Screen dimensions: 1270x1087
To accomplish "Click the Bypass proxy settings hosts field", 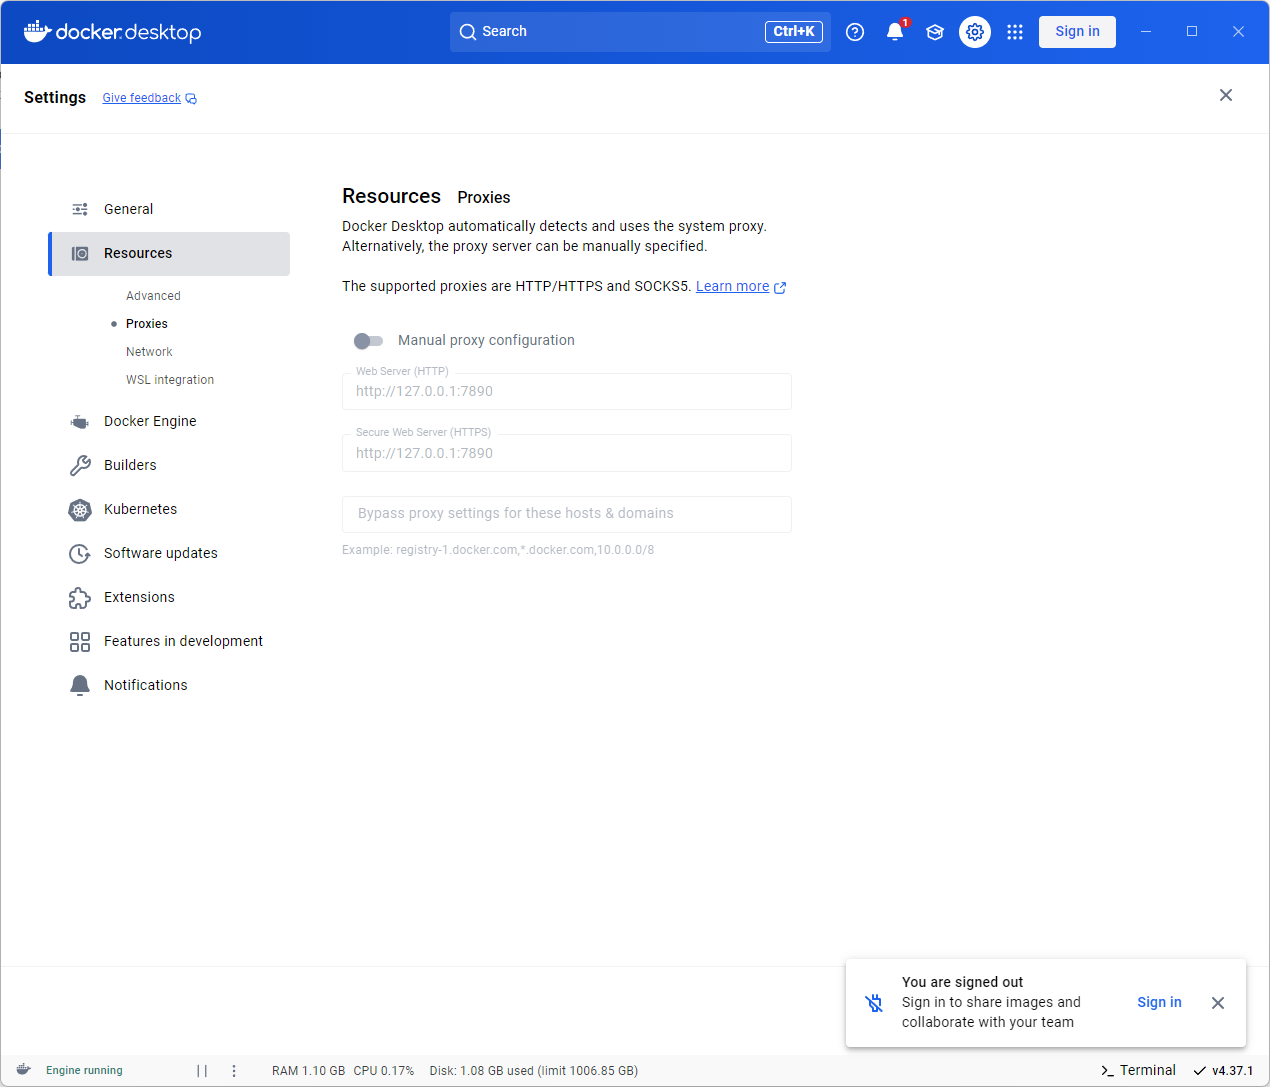I will pyautogui.click(x=567, y=514).
